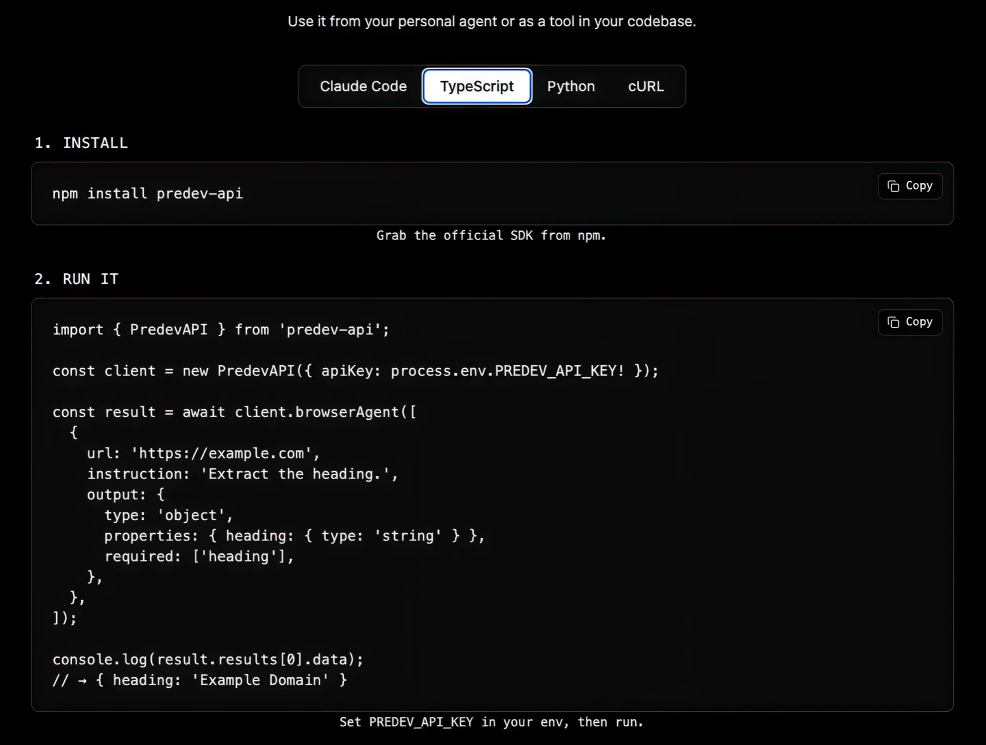Click the 'npm install predev-api' command text
Viewport: 986px width, 745px height.
click(147, 194)
